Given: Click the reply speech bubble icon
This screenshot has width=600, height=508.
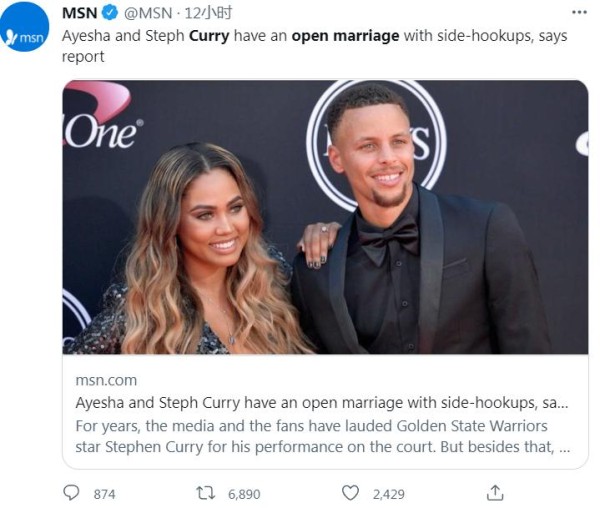Looking at the screenshot, I should point(71,493).
